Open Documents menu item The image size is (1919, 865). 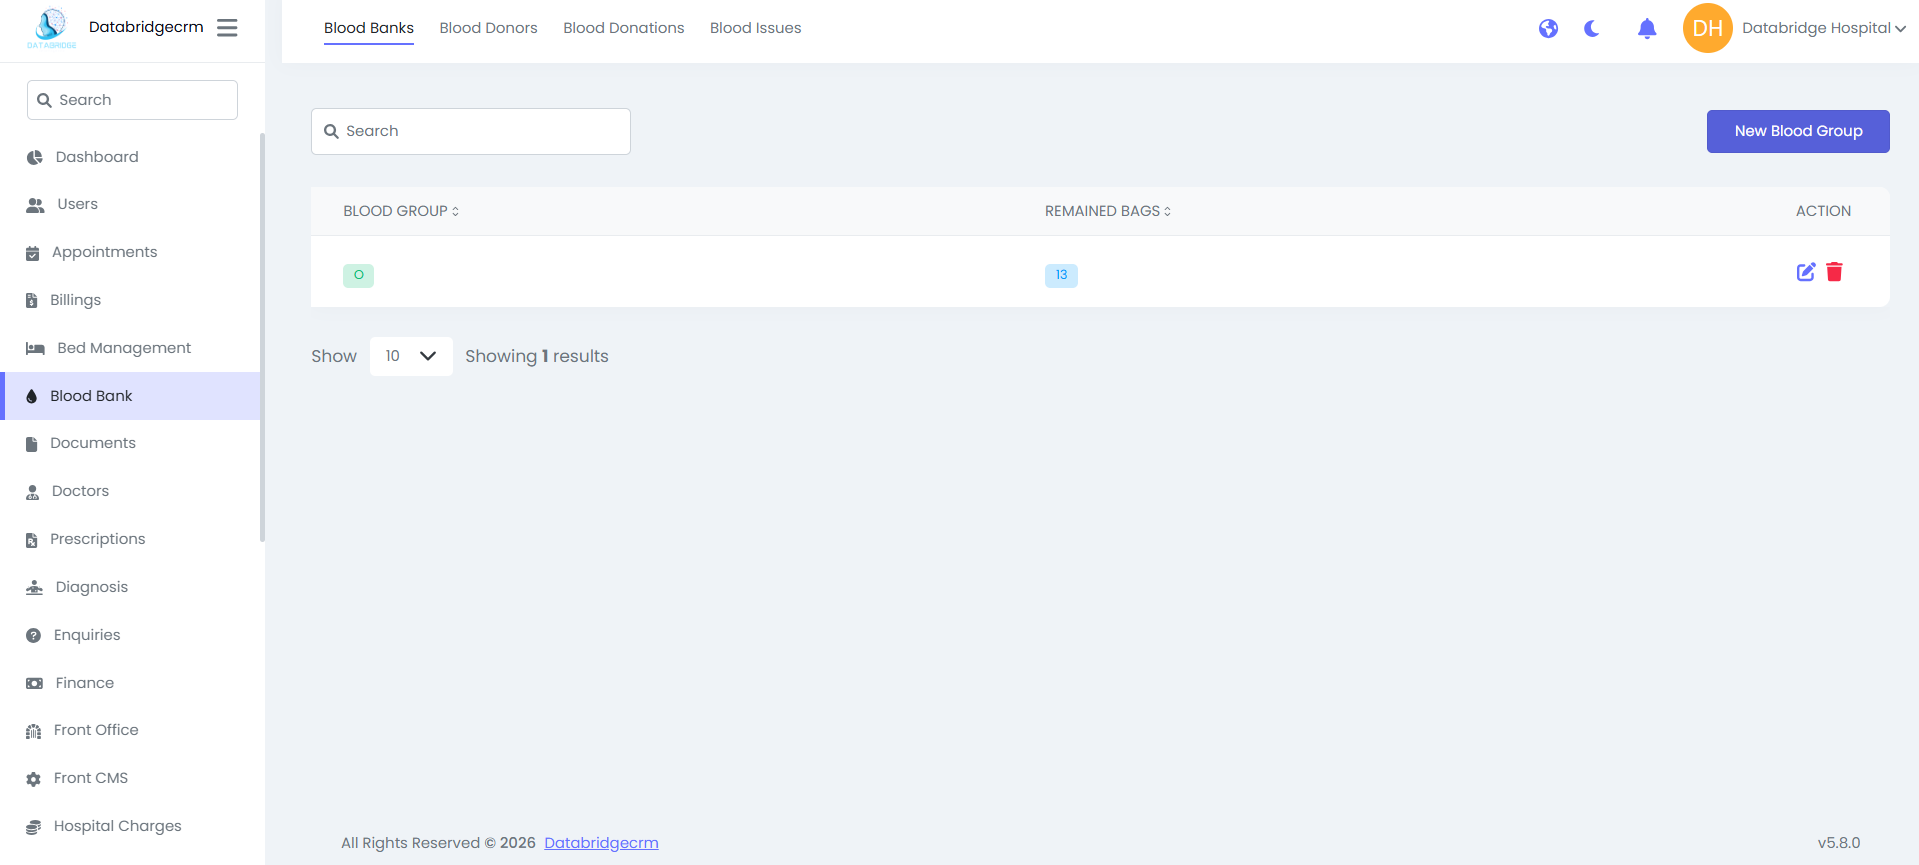click(130, 443)
